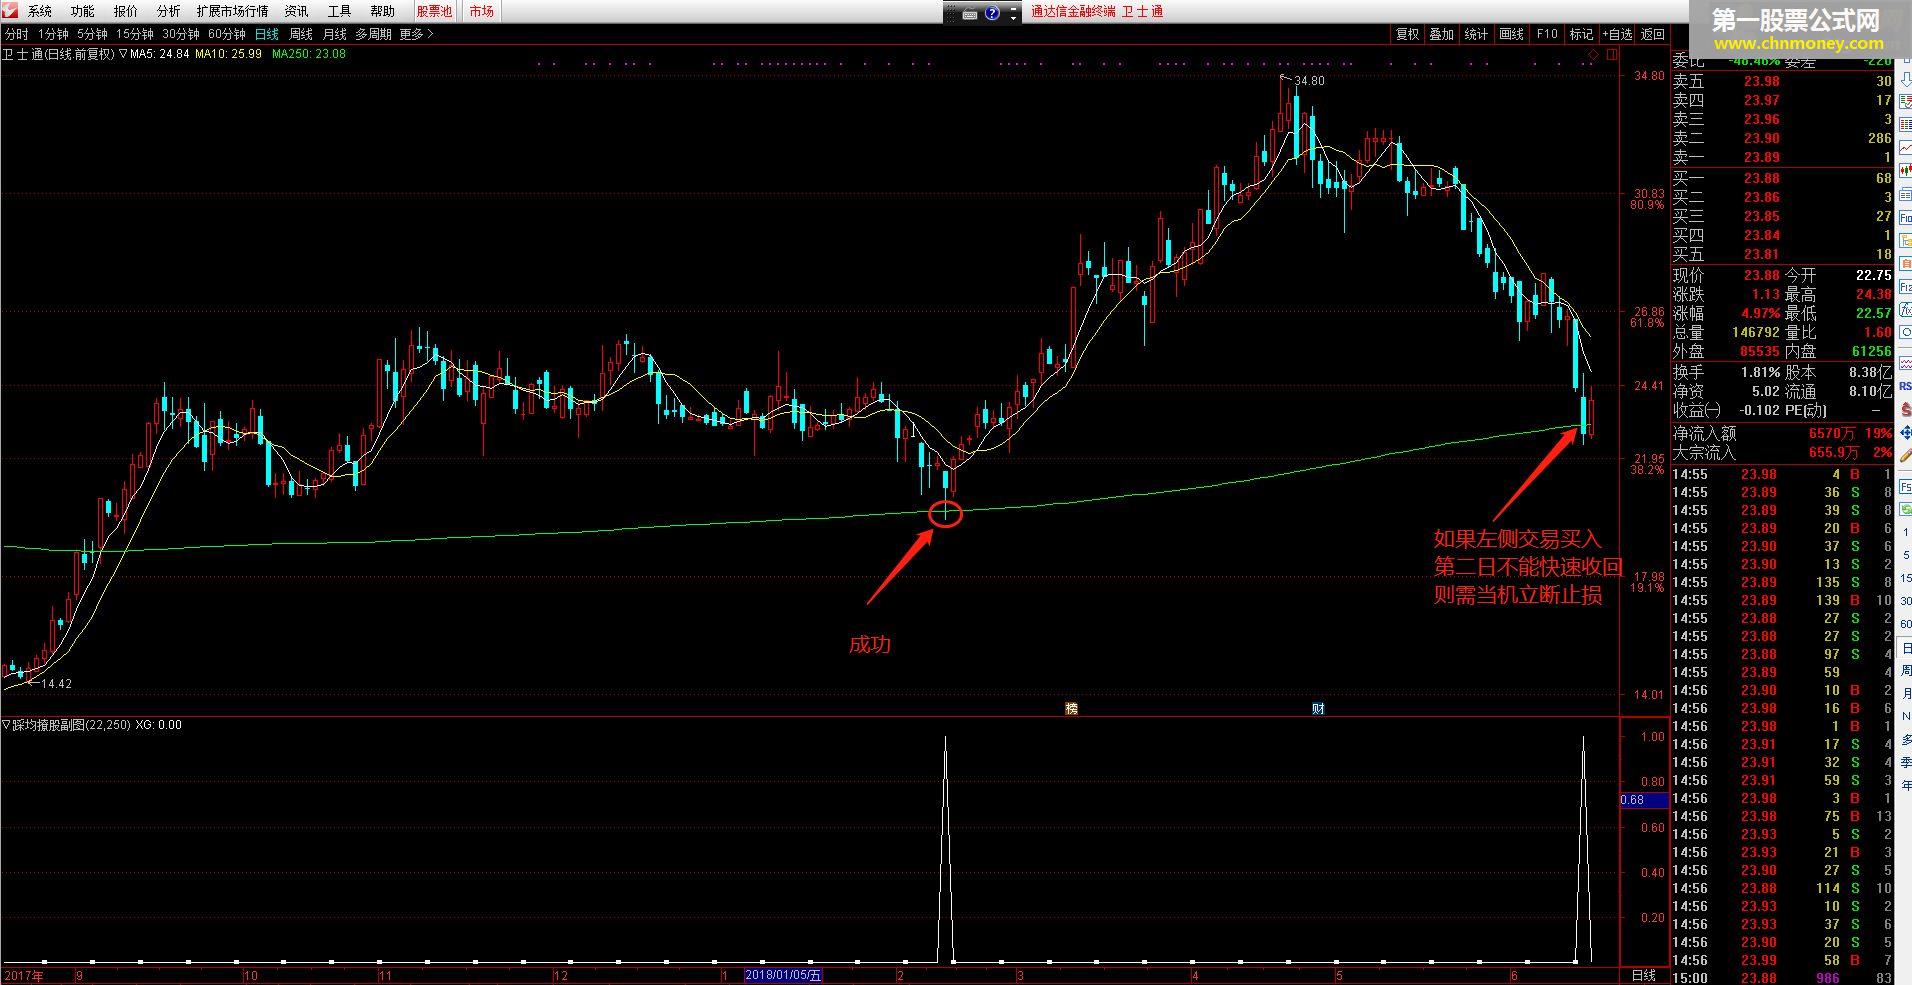
Task: Select the 周线 weekly period
Action: pos(301,34)
